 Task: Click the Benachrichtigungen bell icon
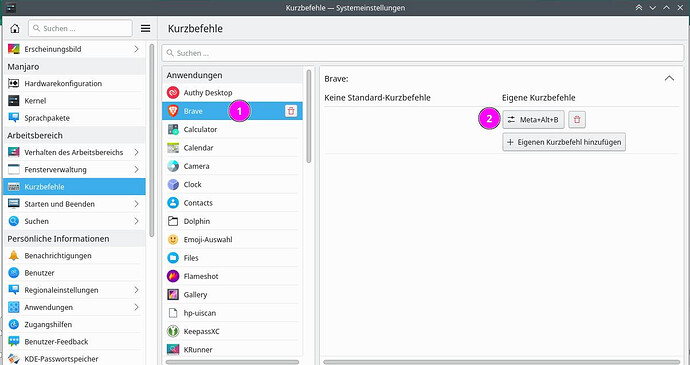[14, 256]
